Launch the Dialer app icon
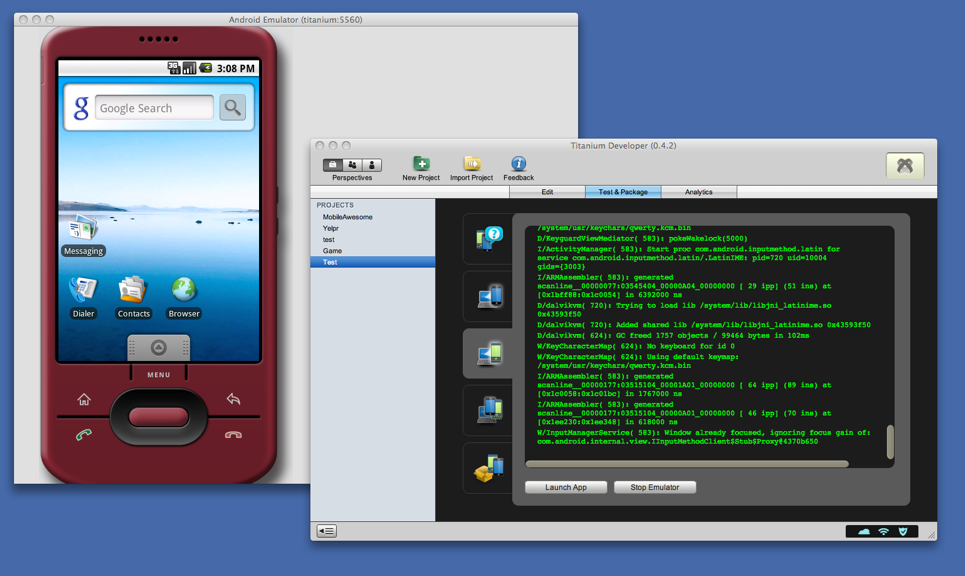 coord(83,292)
